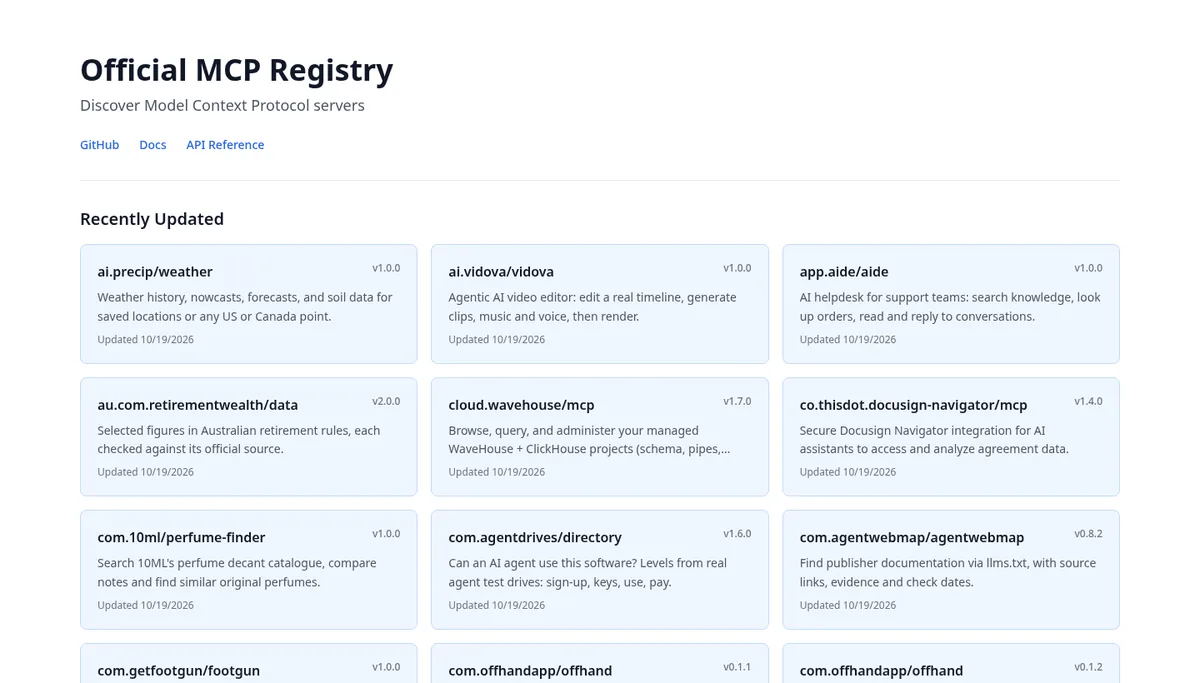Click v1.0.0 version on app.aide/aide

pos(1088,268)
